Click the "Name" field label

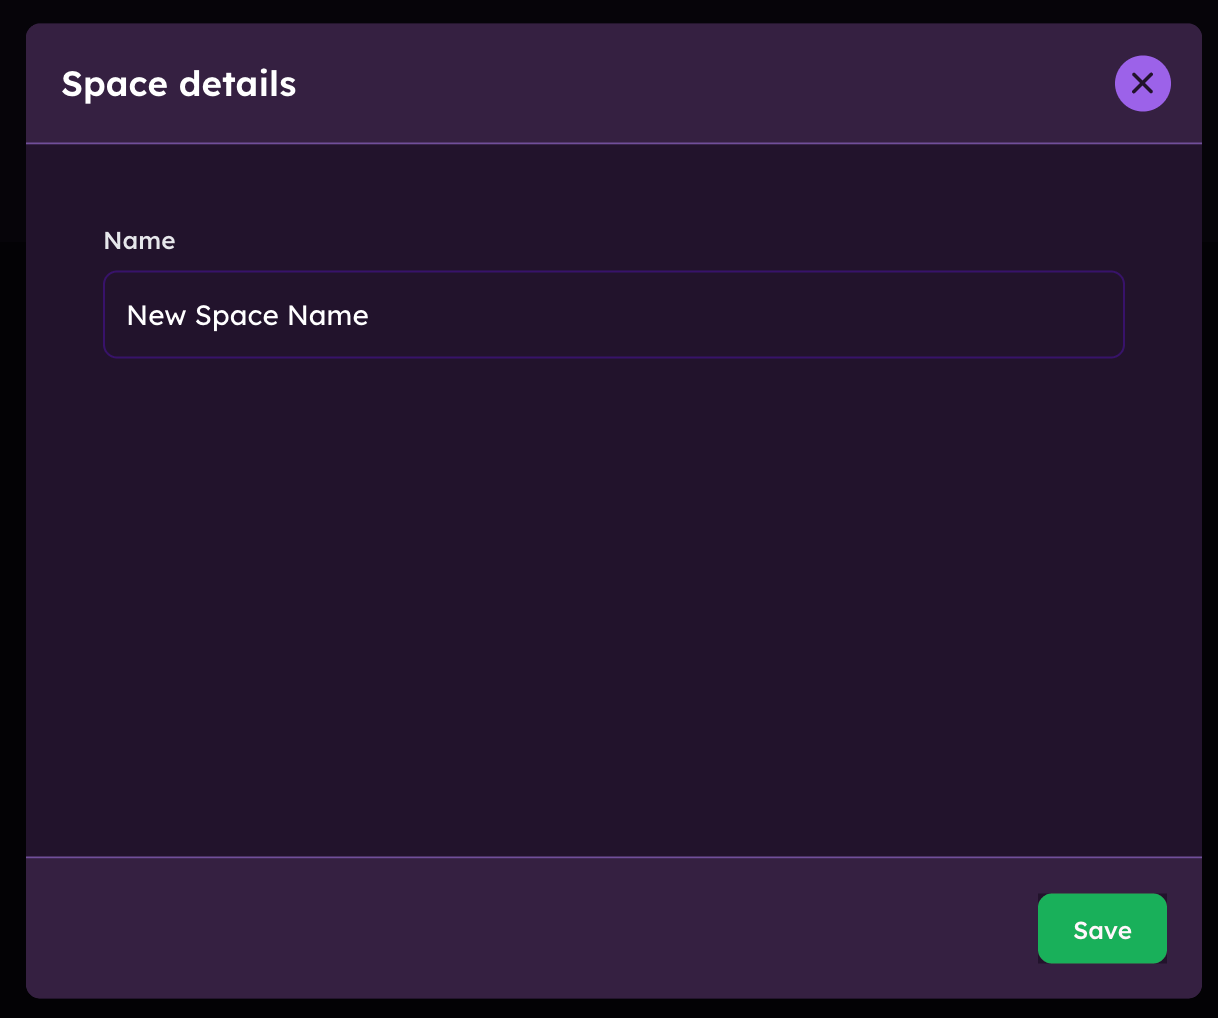point(139,241)
